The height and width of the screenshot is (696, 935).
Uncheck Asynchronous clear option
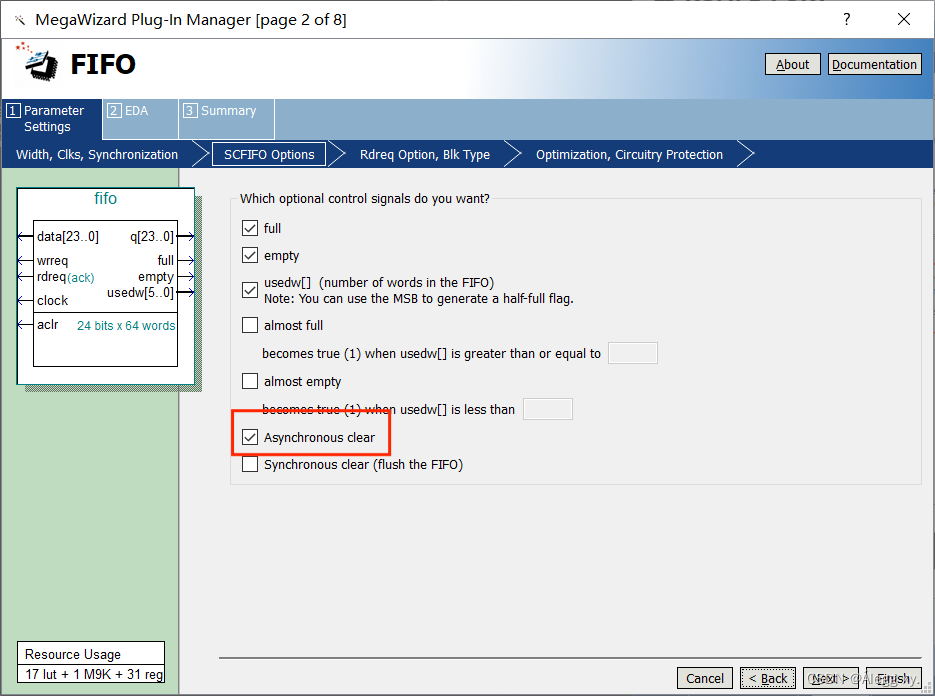(250, 437)
